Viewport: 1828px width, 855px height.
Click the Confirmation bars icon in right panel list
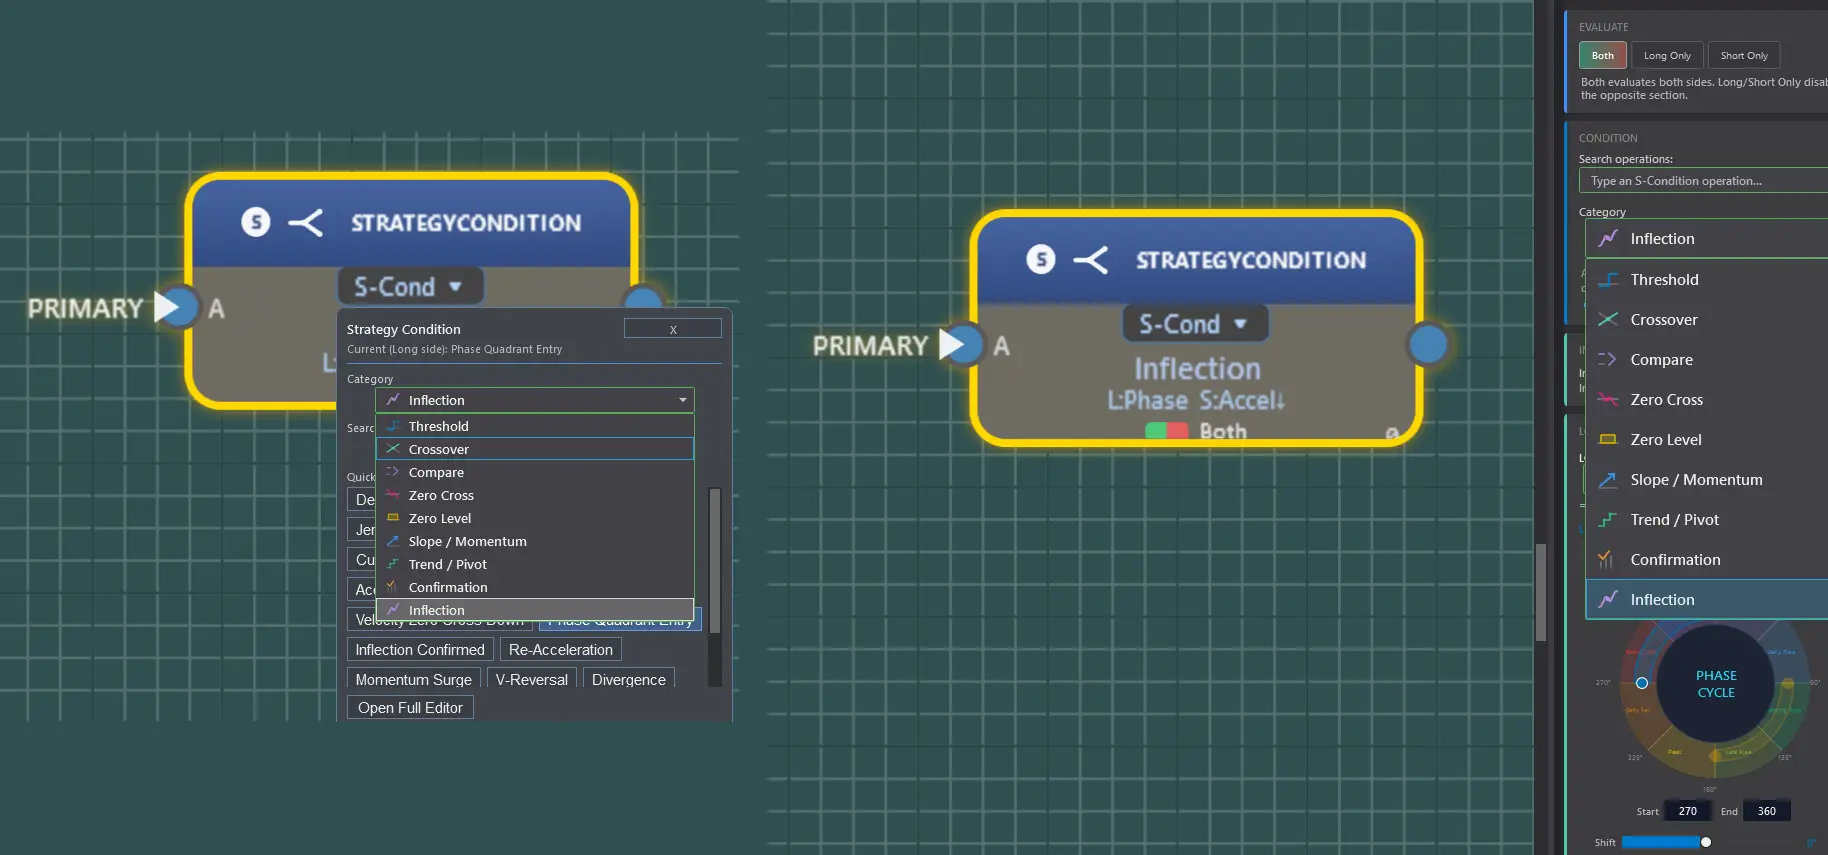(x=1606, y=560)
